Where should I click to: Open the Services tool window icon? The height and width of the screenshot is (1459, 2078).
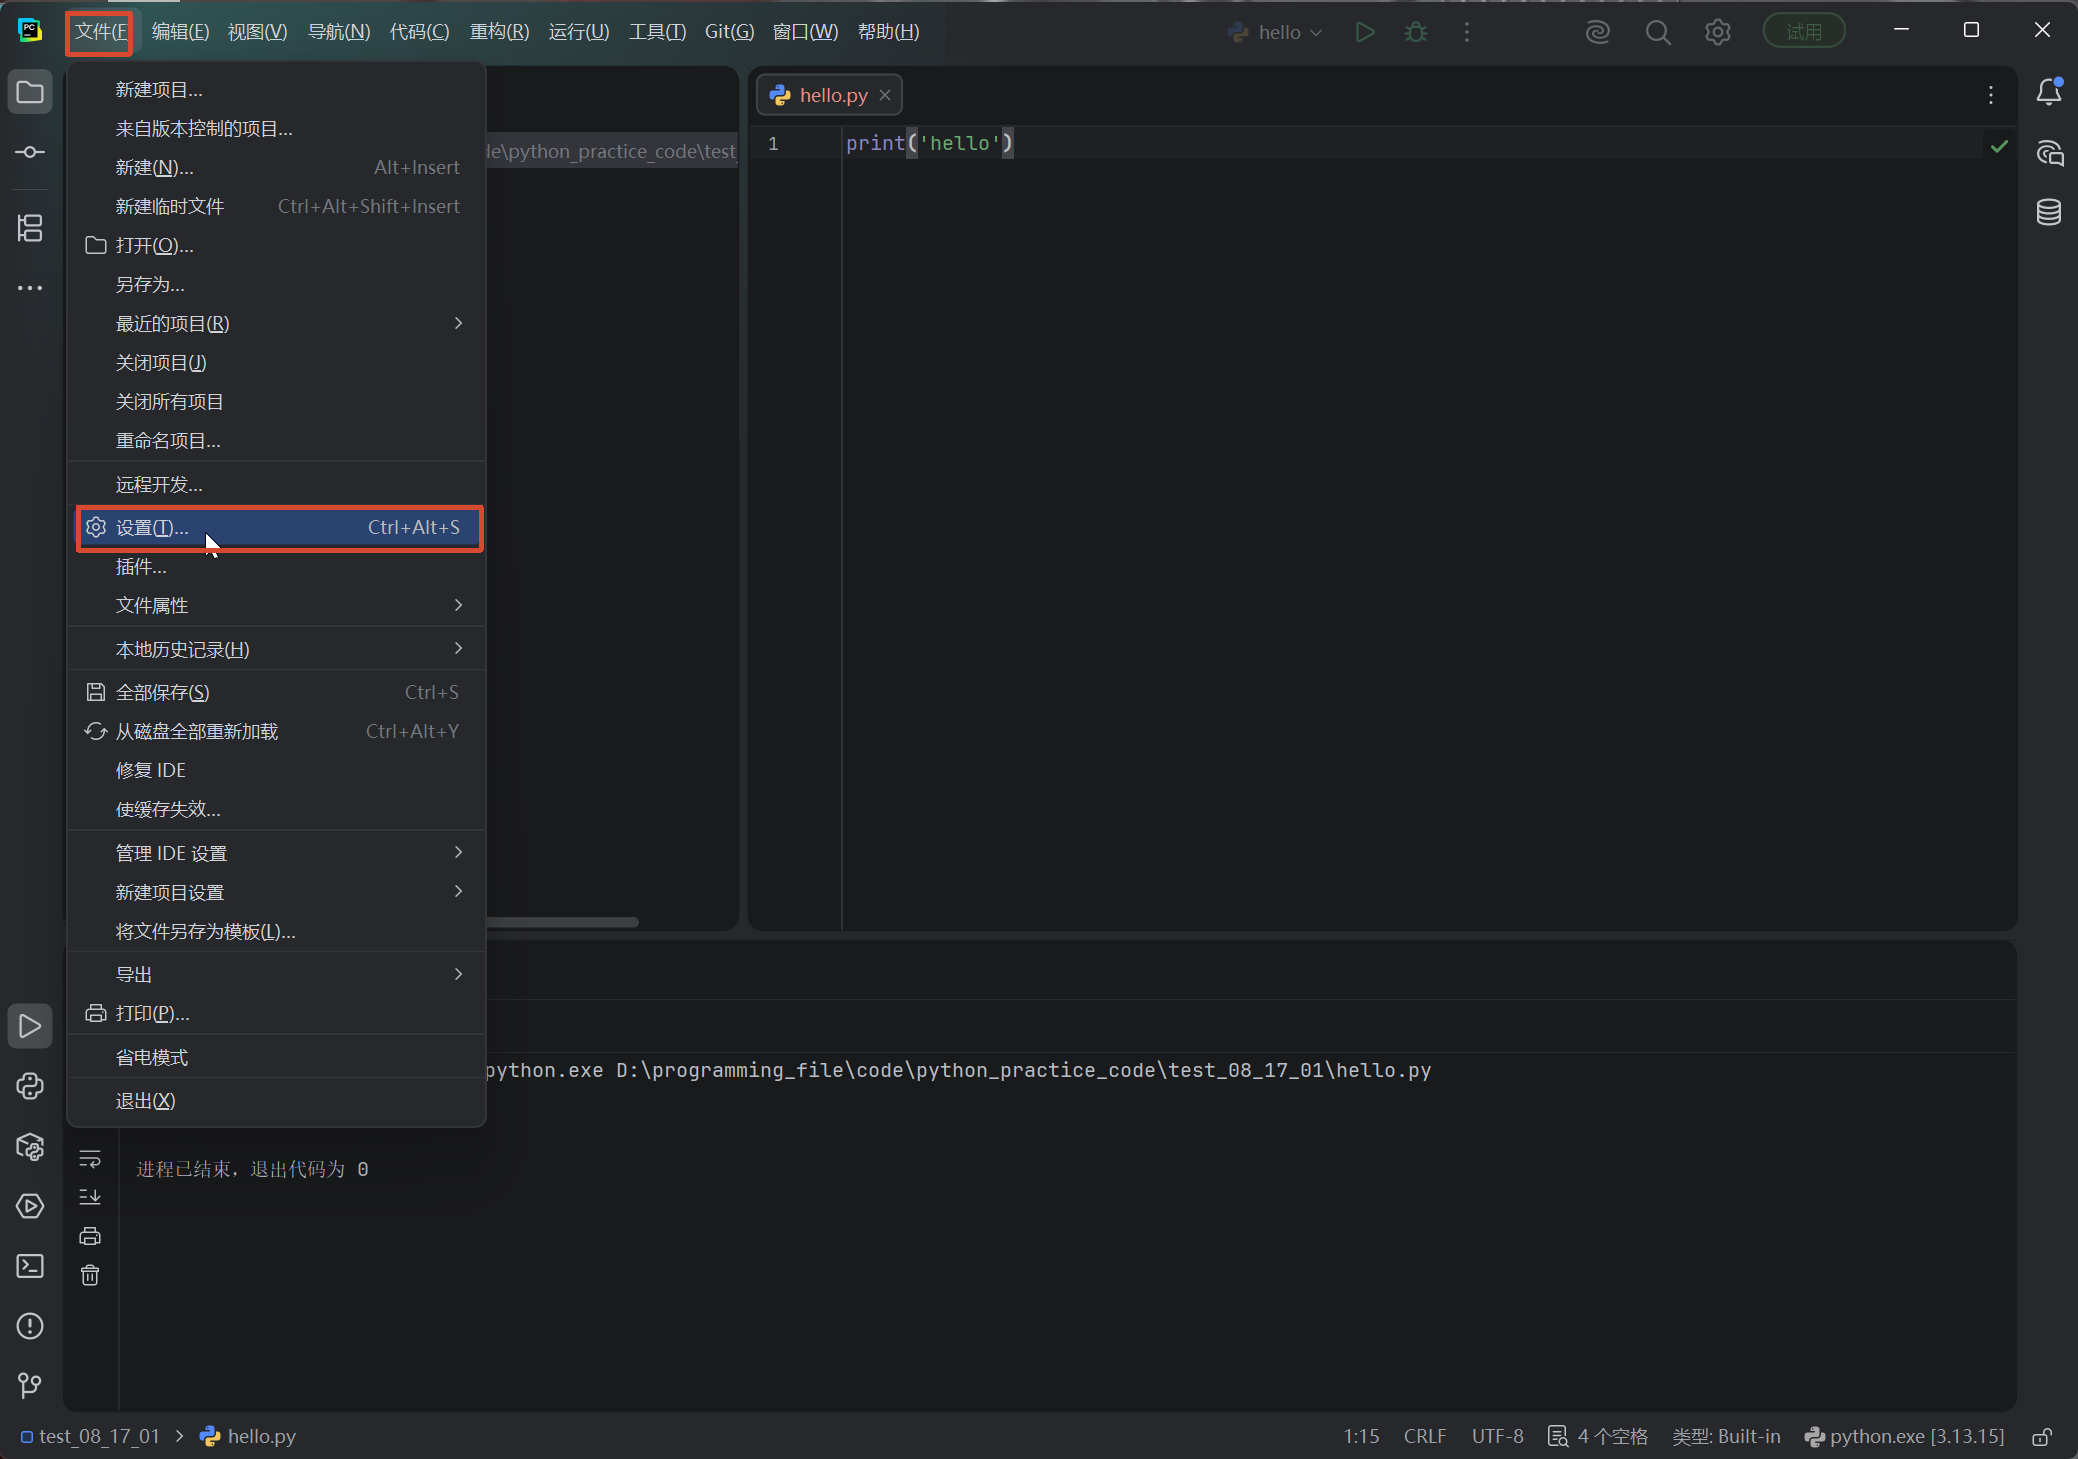point(30,1206)
